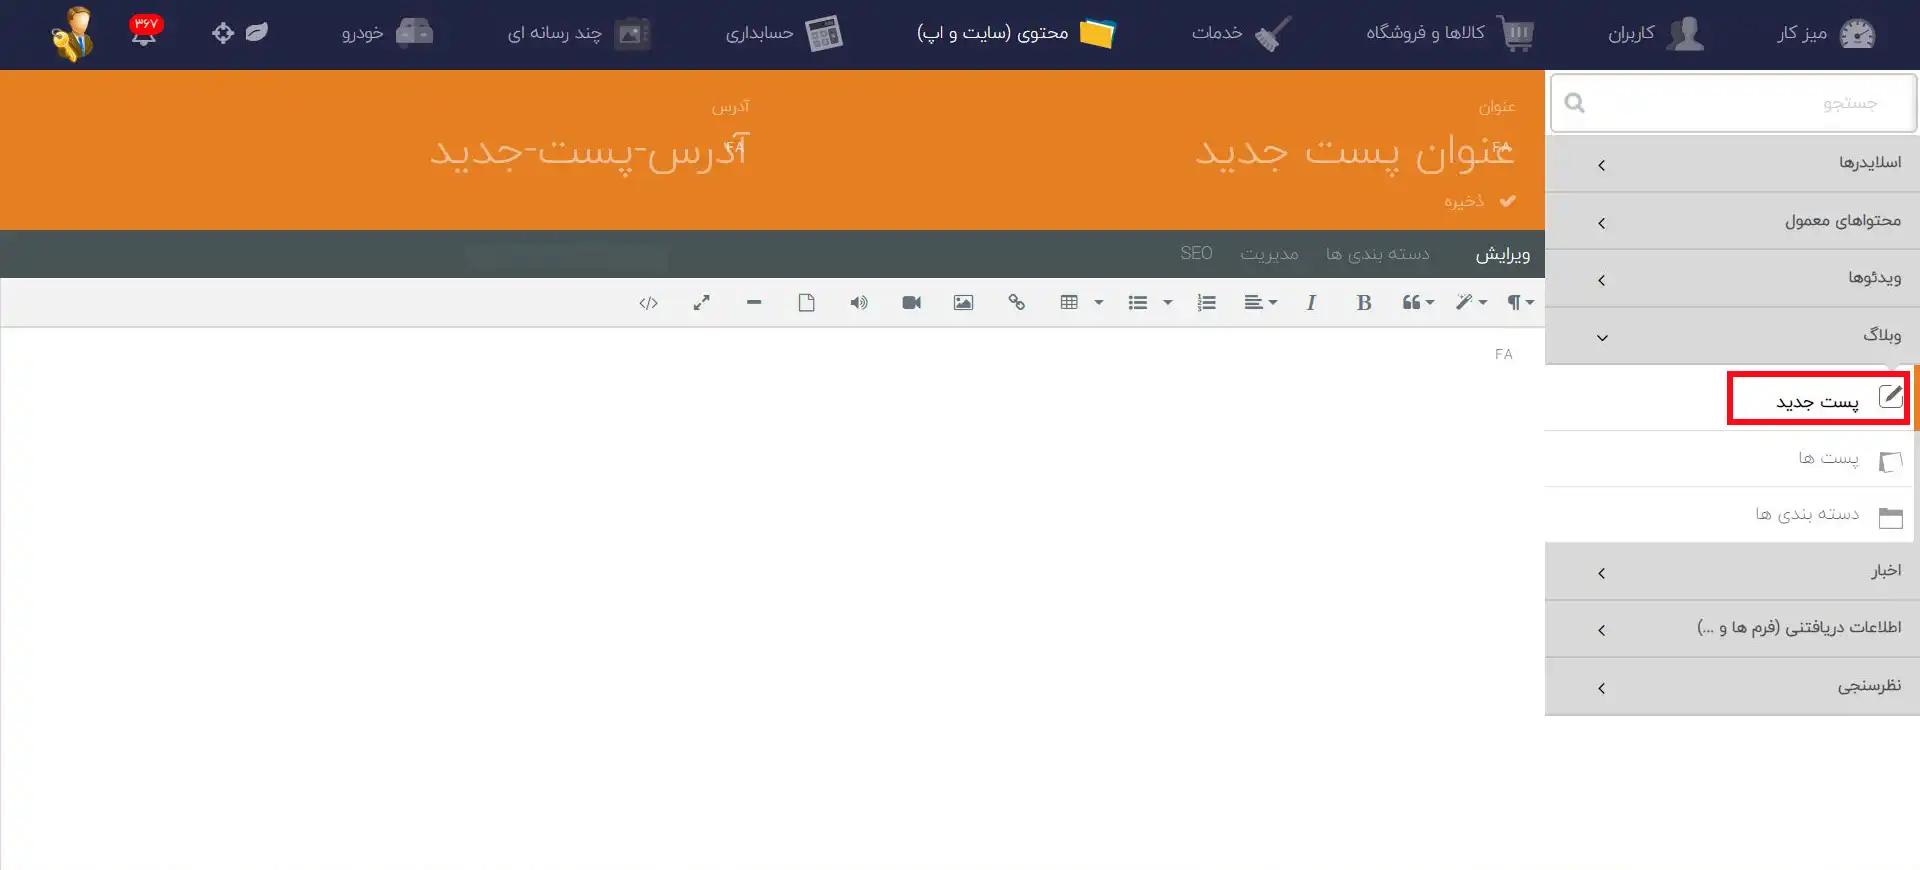Image resolution: width=1920 pixels, height=870 pixels.
Task: Open the unordered list dropdown arrow
Action: click(x=1167, y=303)
